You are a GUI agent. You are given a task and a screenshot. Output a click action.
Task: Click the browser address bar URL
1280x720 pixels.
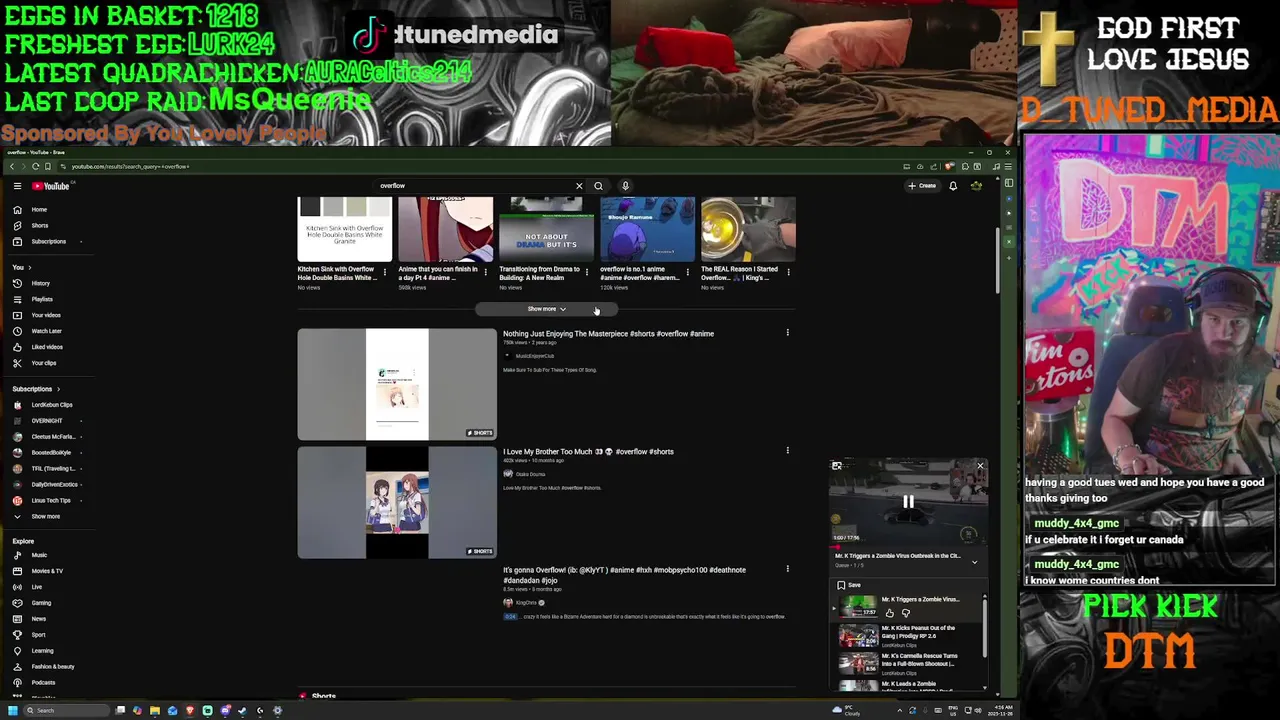pos(130,167)
